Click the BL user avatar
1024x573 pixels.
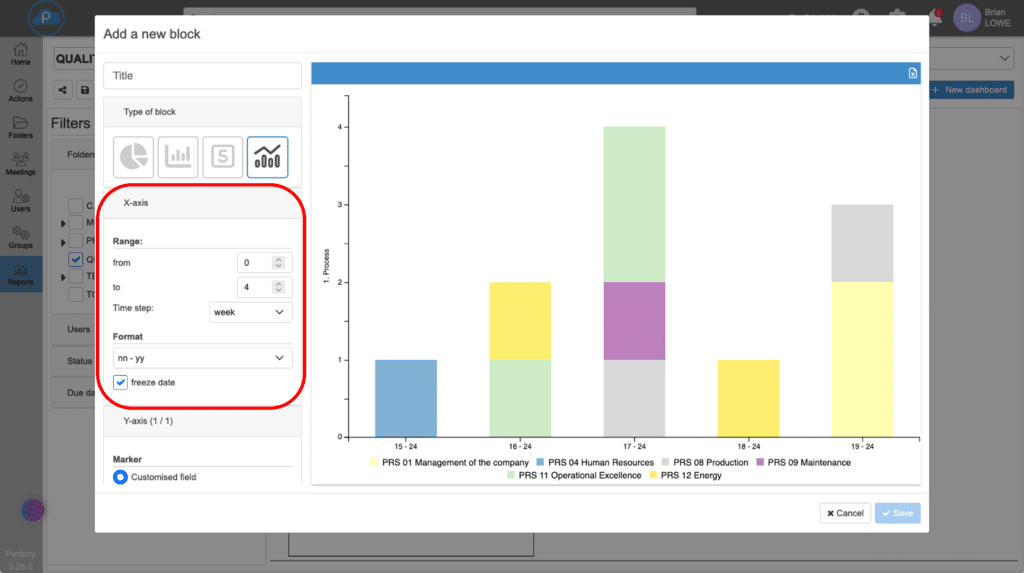[x=967, y=18]
